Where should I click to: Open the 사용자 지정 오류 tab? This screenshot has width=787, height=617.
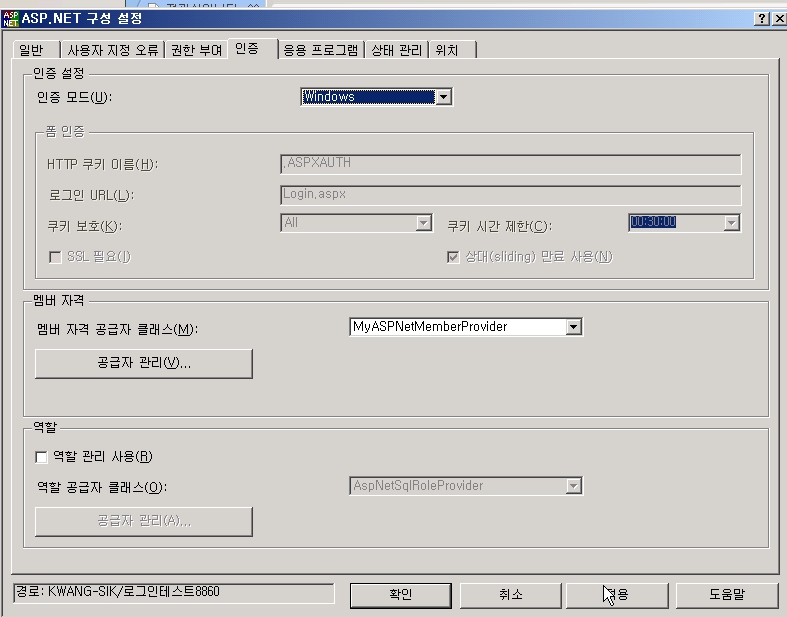pyautogui.click(x=112, y=50)
